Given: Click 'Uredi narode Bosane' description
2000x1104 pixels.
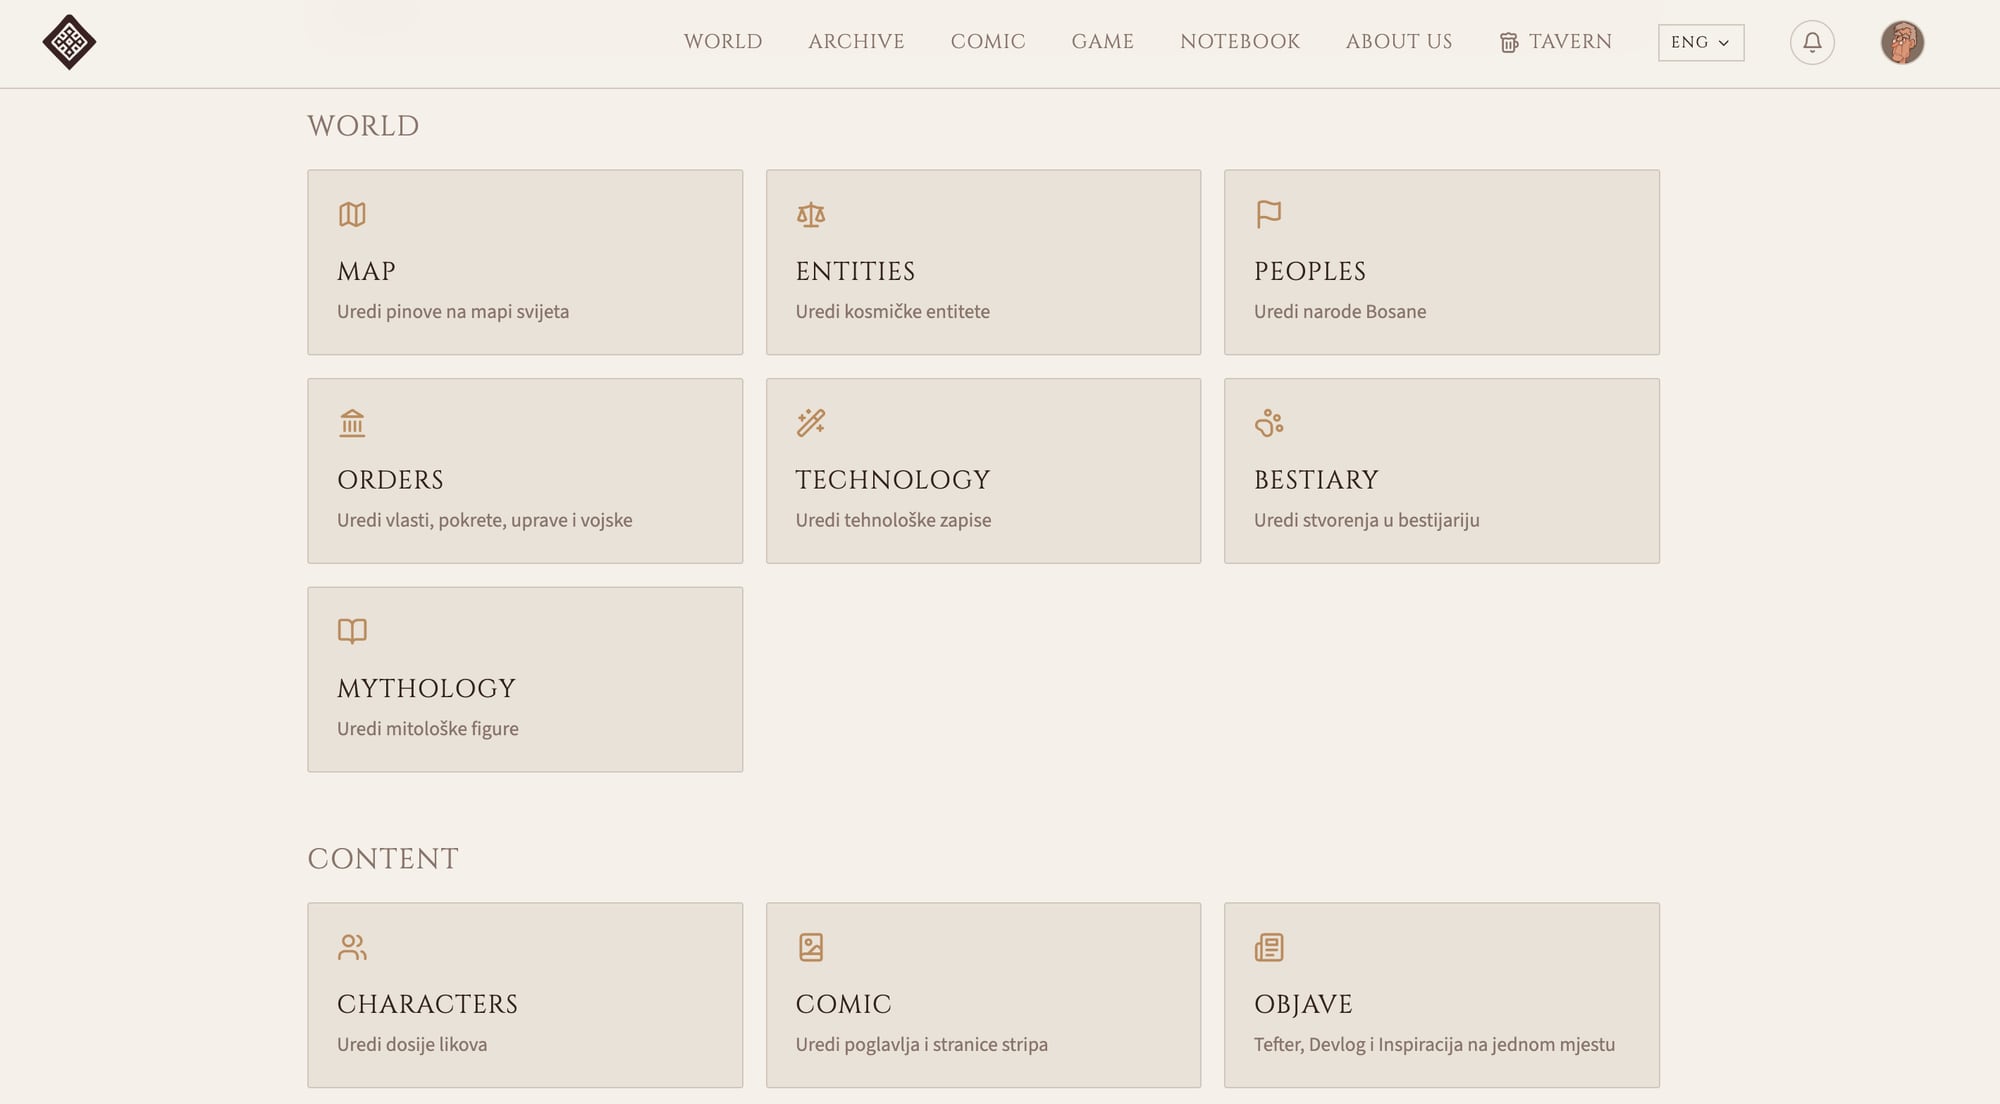Looking at the screenshot, I should [1340, 312].
